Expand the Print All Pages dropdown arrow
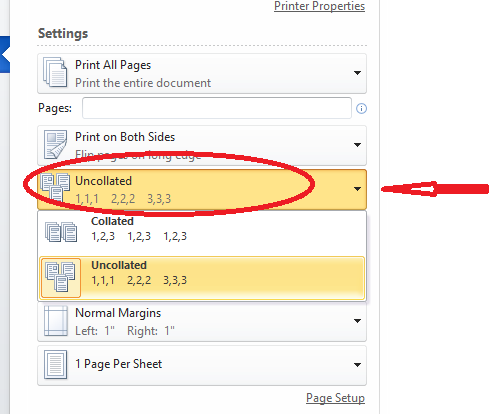 (x=357, y=73)
